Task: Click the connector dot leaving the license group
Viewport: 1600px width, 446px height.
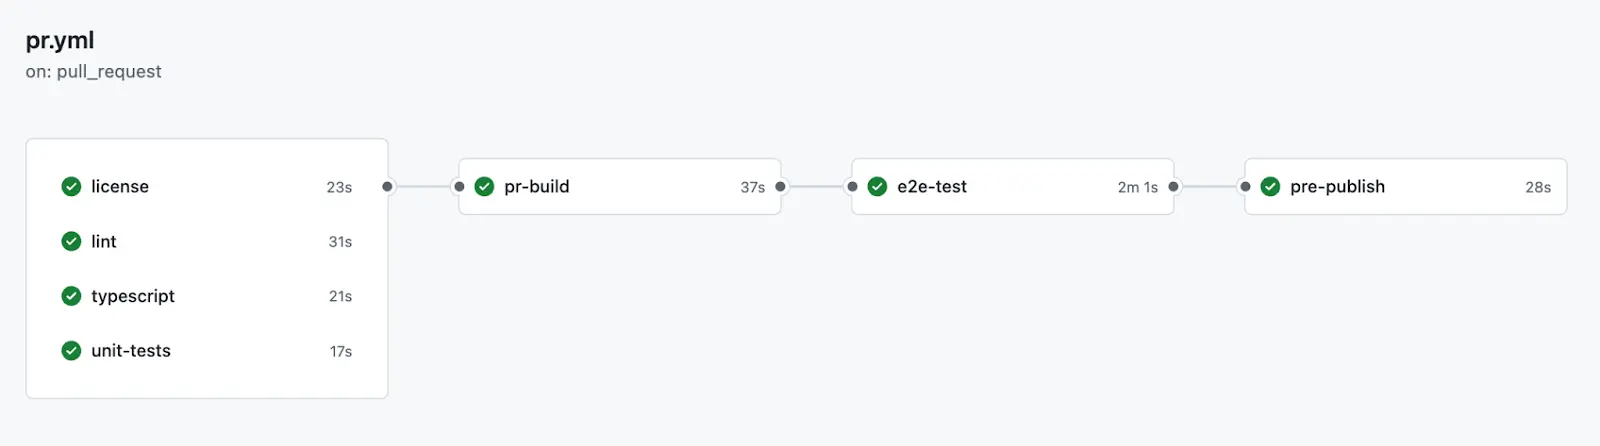Action: click(387, 187)
